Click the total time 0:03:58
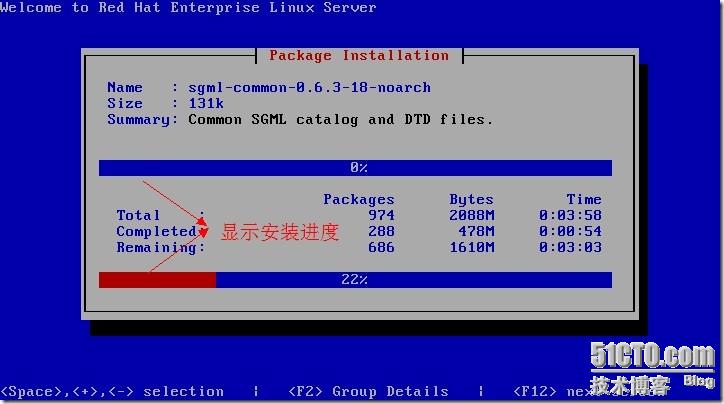 tap(570, 215)
